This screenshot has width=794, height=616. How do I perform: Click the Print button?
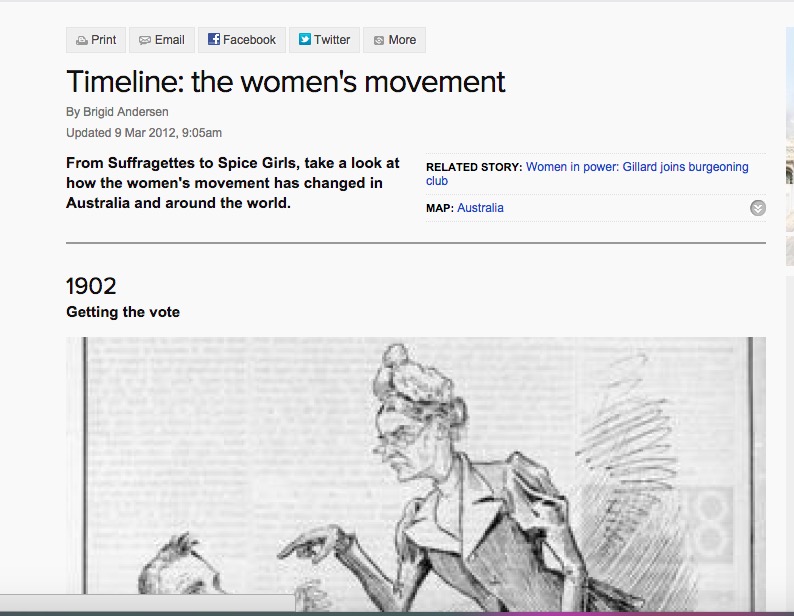[x=96, y=40]
